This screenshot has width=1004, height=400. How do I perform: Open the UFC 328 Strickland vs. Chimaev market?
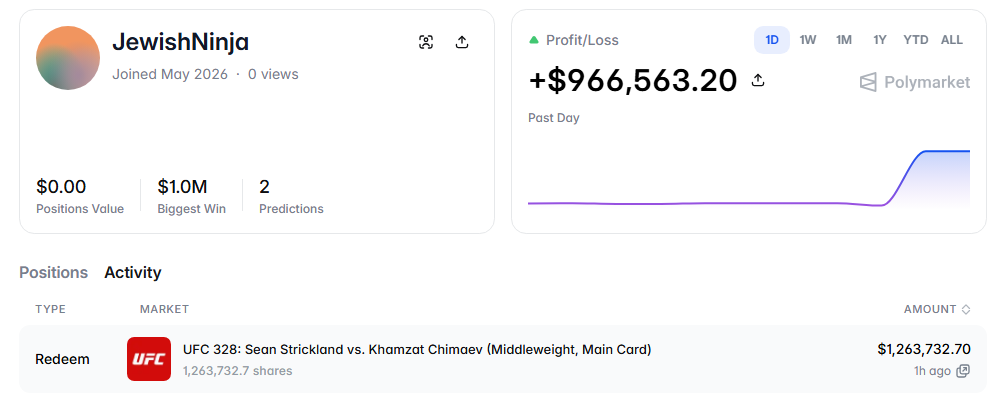(x=417, y=349)
